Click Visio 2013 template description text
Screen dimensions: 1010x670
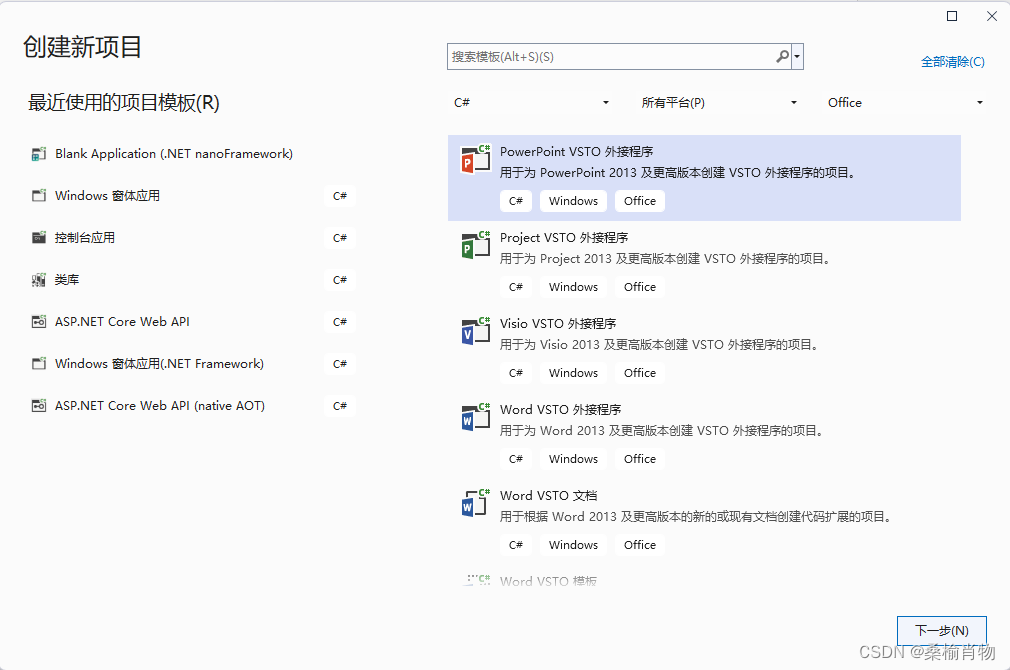pos(660,345)
